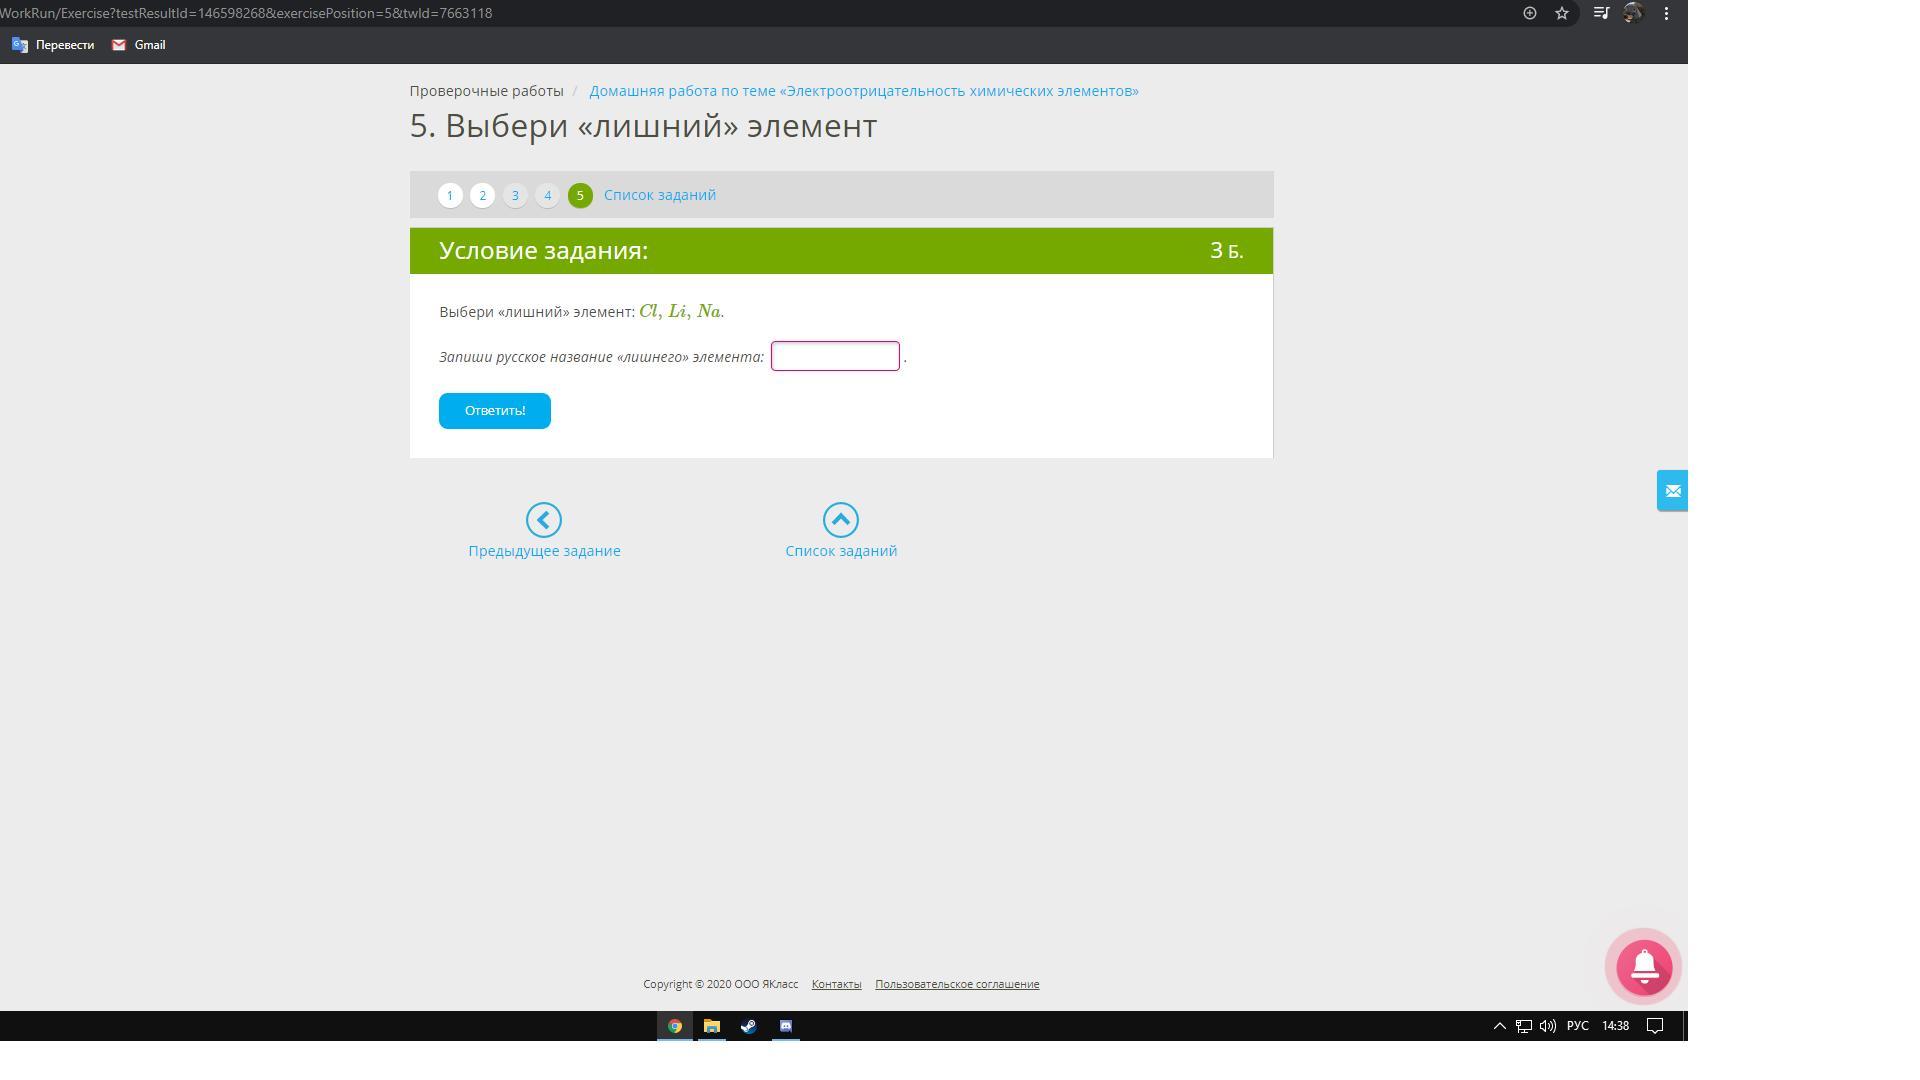The width and height of the screenshot is (1920, 1080).
Task: Open the browser three-dot menu
Action: click(x=1666, y=13)
